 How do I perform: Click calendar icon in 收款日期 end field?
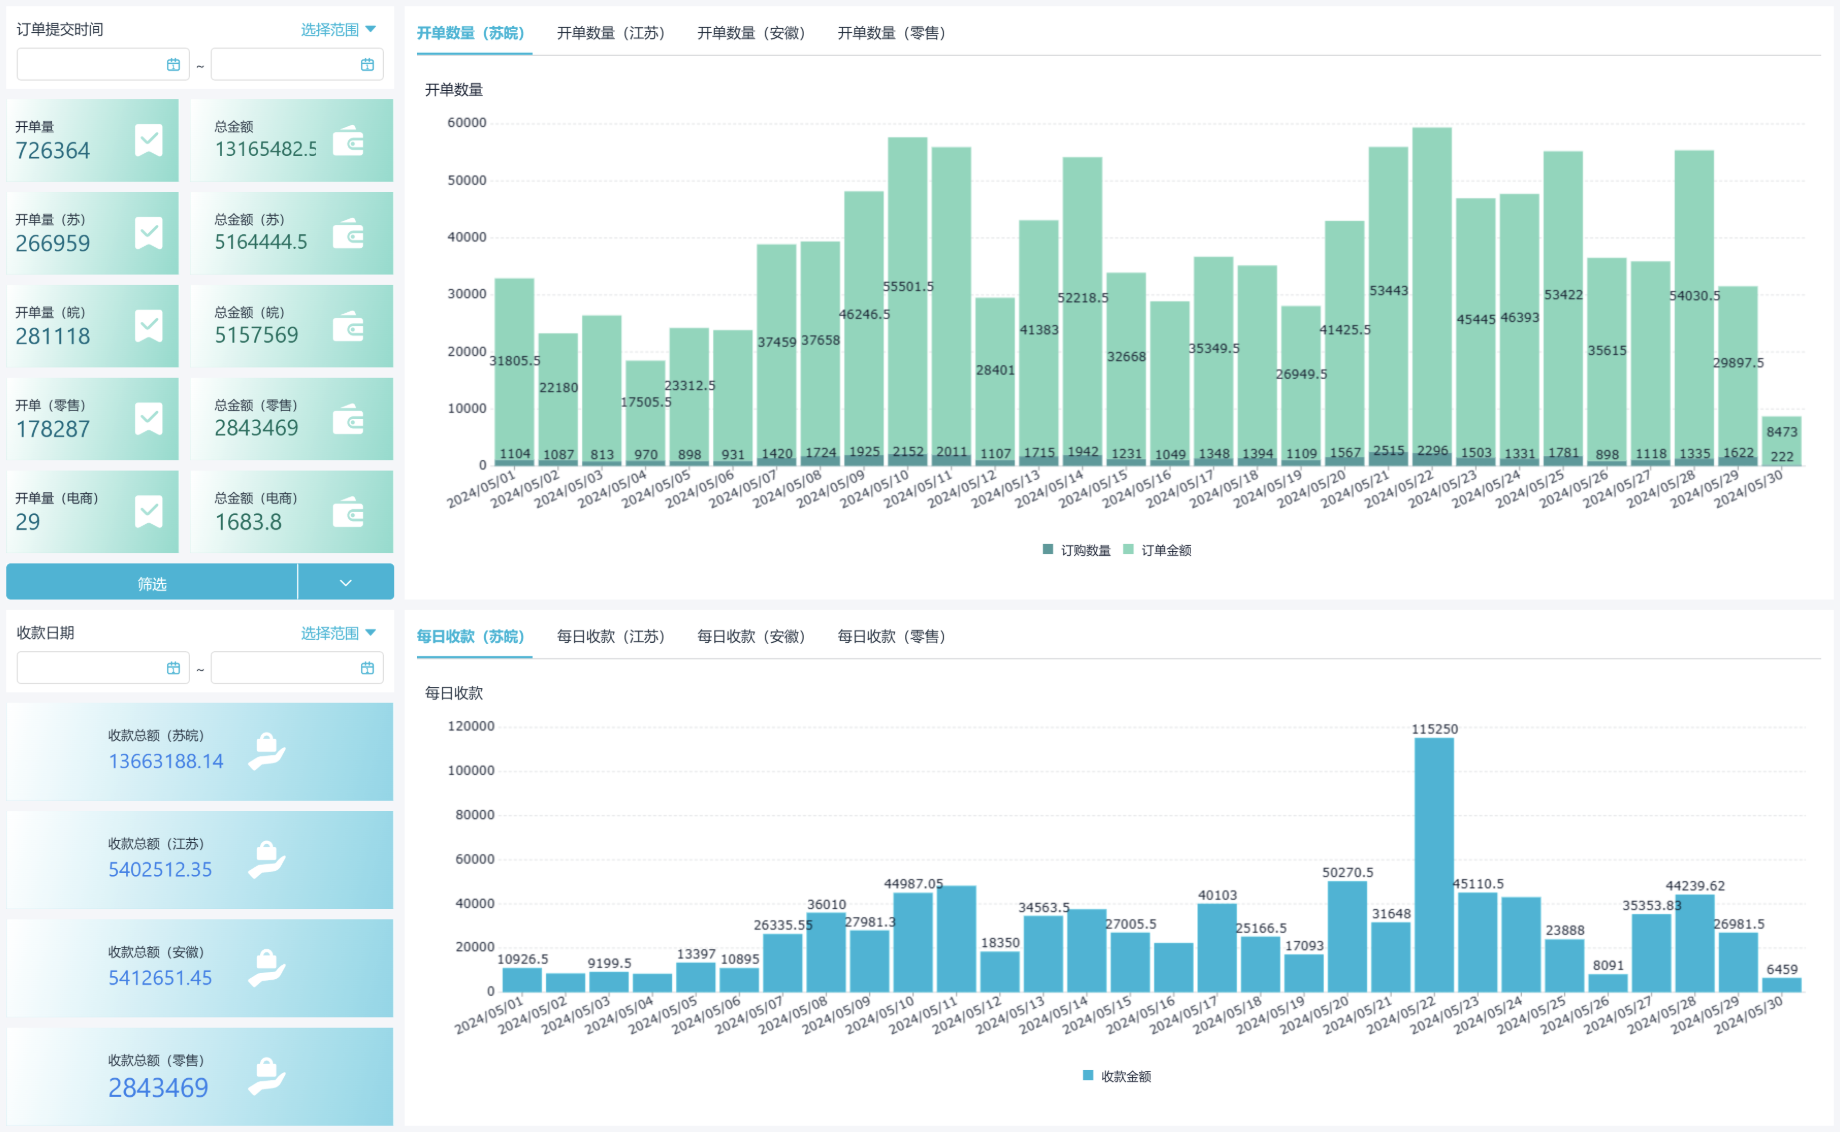(x=367, y=668)
